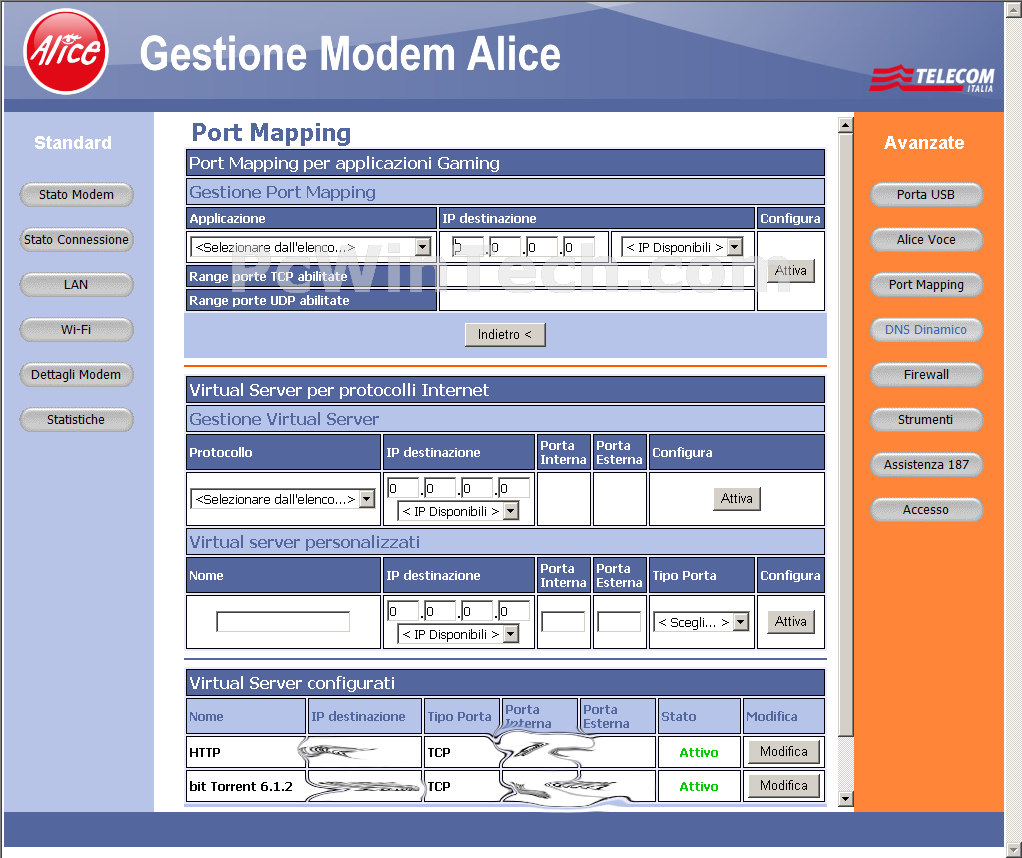Select Port Mapping in the Avanzate menu
Screen dimensions: 1022x858
coord(926,284)
